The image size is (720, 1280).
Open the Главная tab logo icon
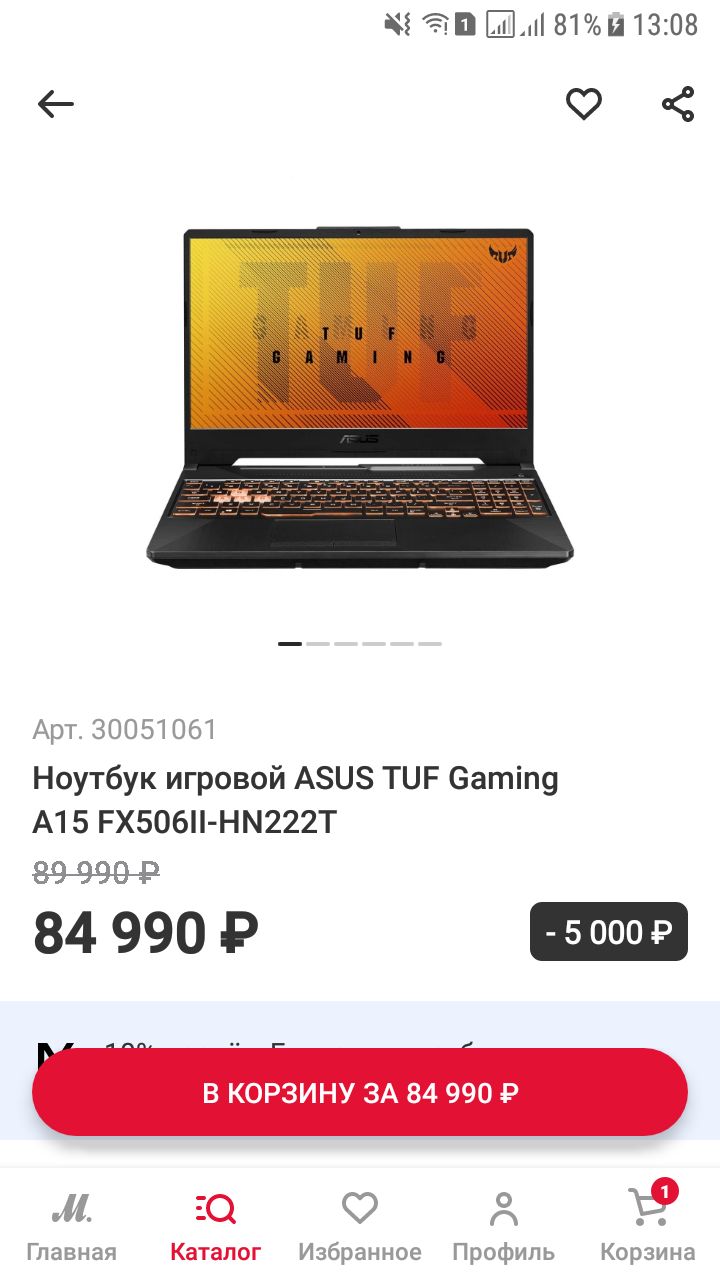coord(71,1210)
